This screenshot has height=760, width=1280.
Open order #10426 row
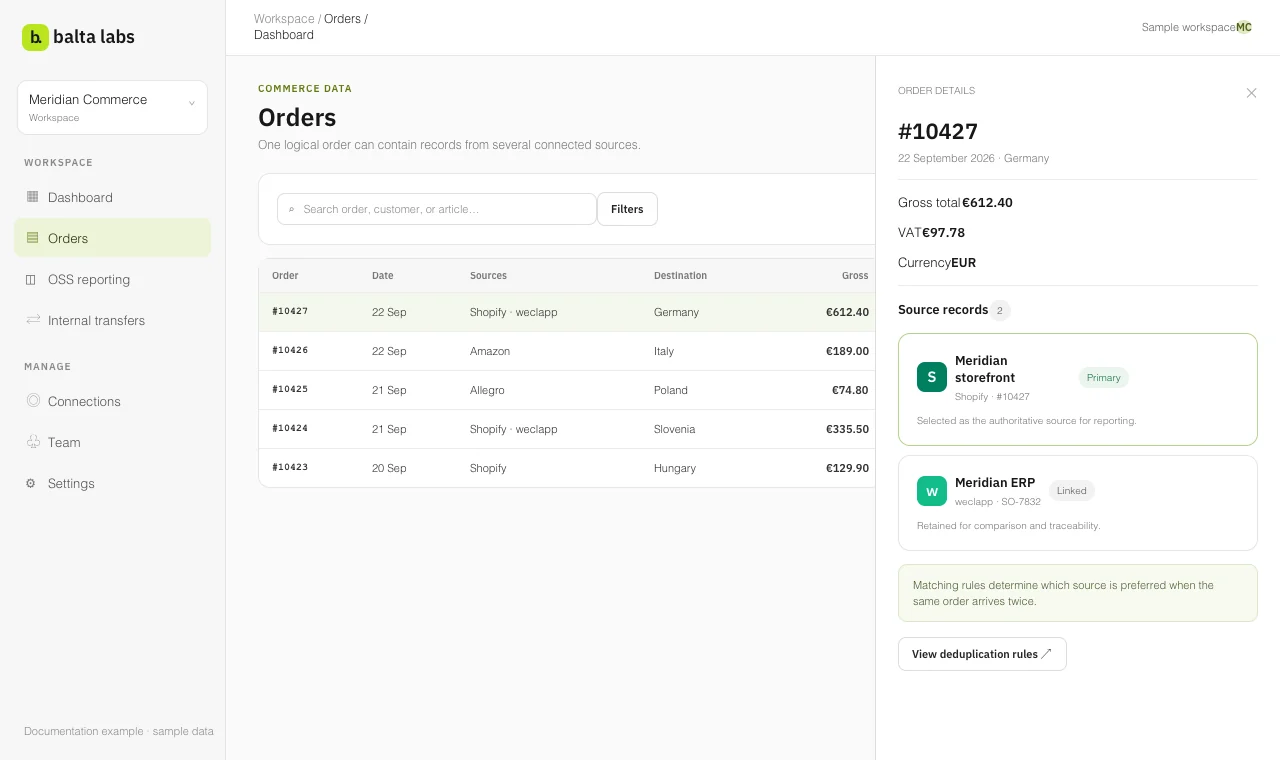(x=567, y=351)
